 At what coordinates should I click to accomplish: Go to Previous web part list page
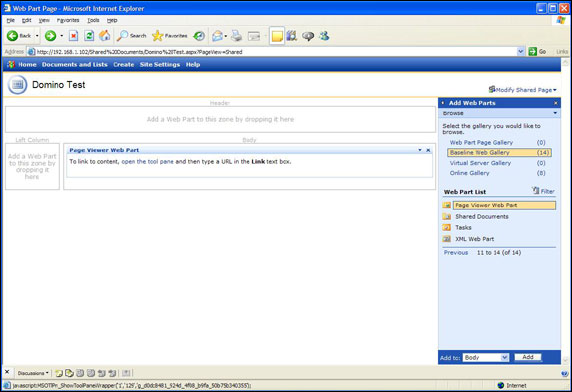coord(456,253)
